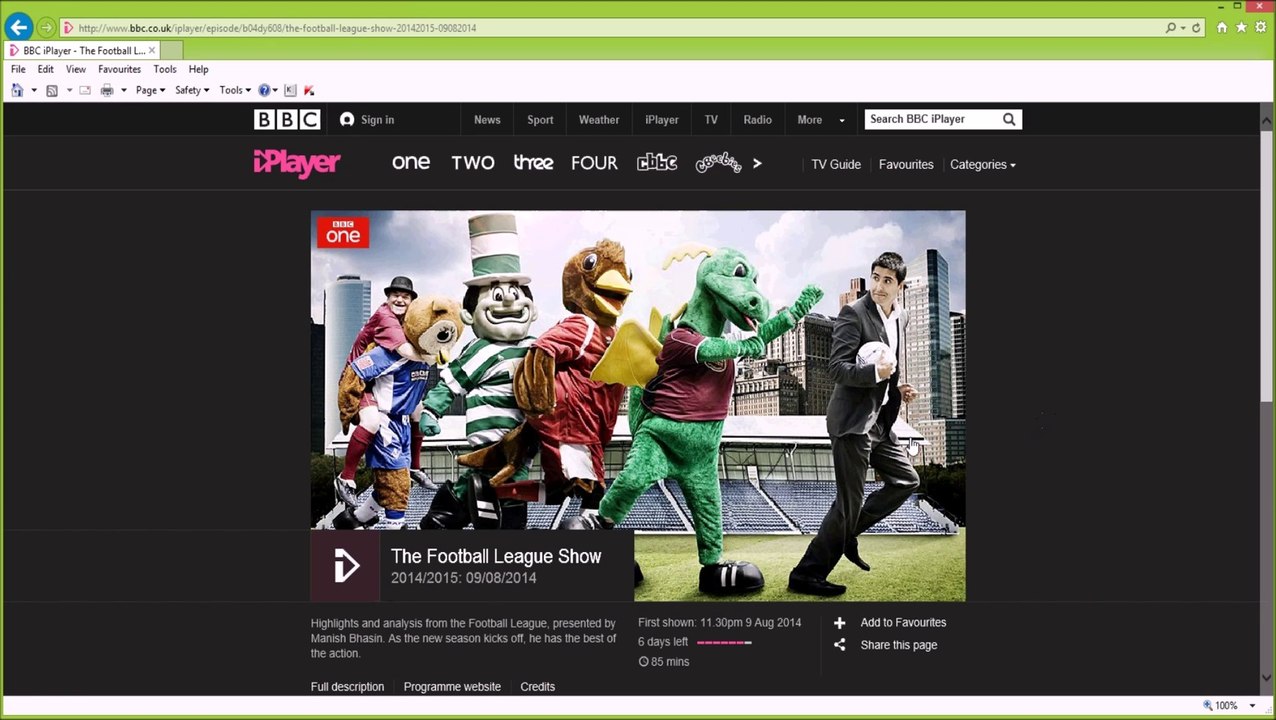Viewport: 1276px width, 720px height.
Task: Open browser settings gear icon
Action: pos(1260,28)
